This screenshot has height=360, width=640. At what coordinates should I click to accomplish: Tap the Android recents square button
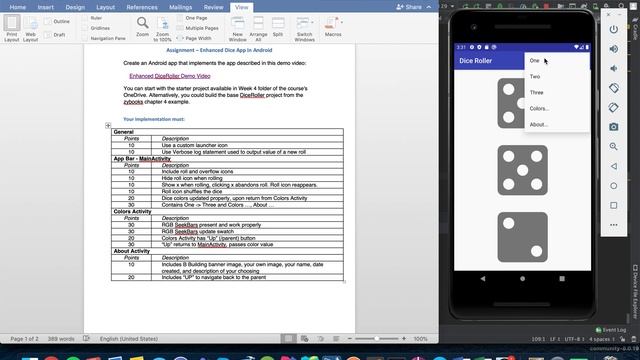click(x=562, y=278)
